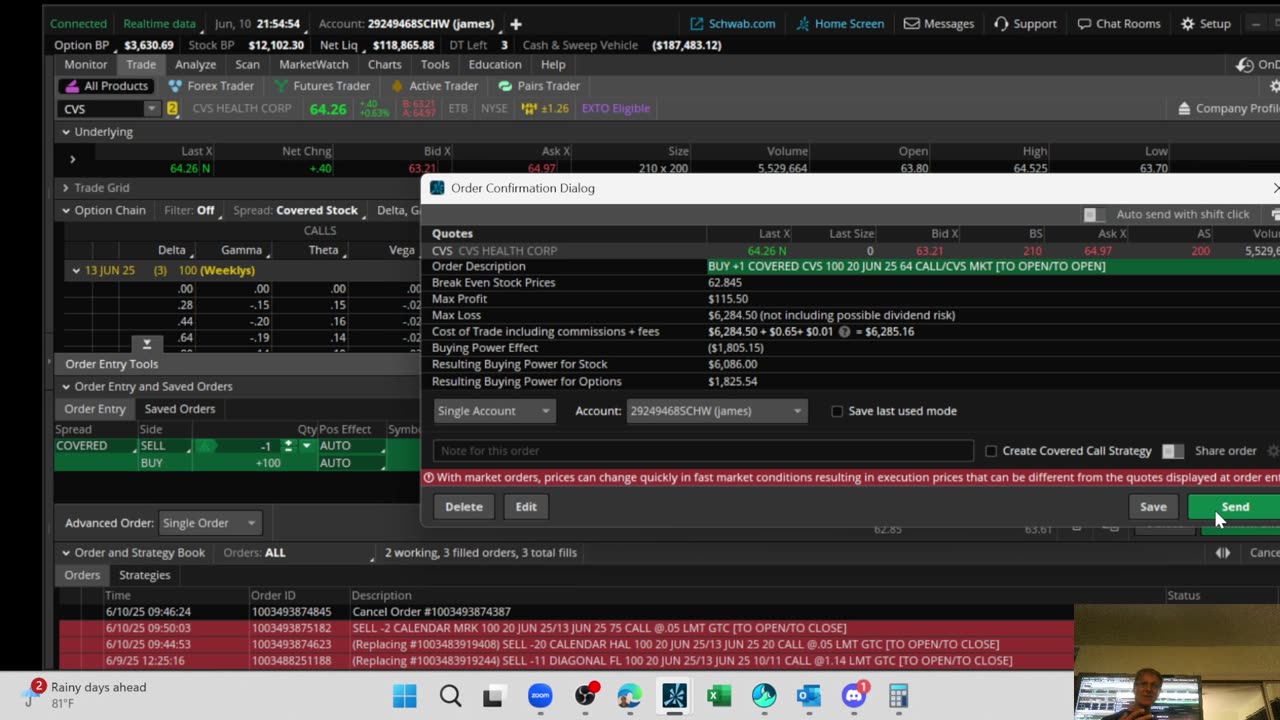
Task: Open Forex Trader sub-tab
Action: coord(211,86)
